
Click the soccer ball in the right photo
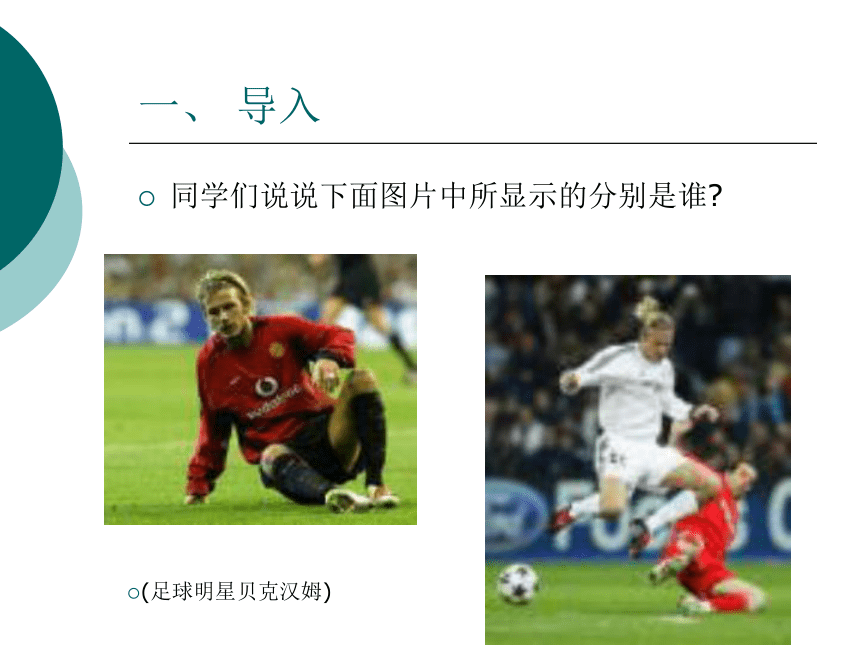(x=517, y=585)
